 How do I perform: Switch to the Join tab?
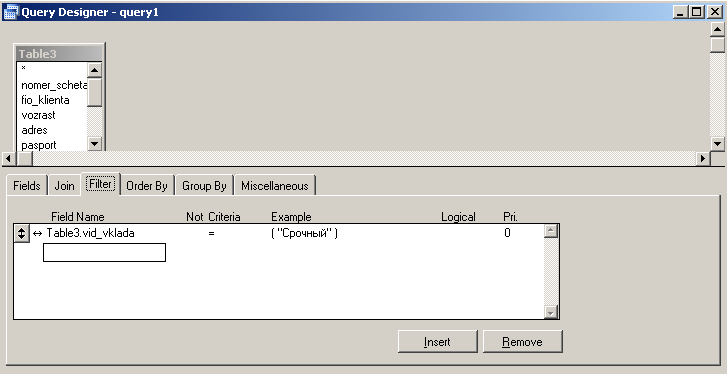click(64, 186)
